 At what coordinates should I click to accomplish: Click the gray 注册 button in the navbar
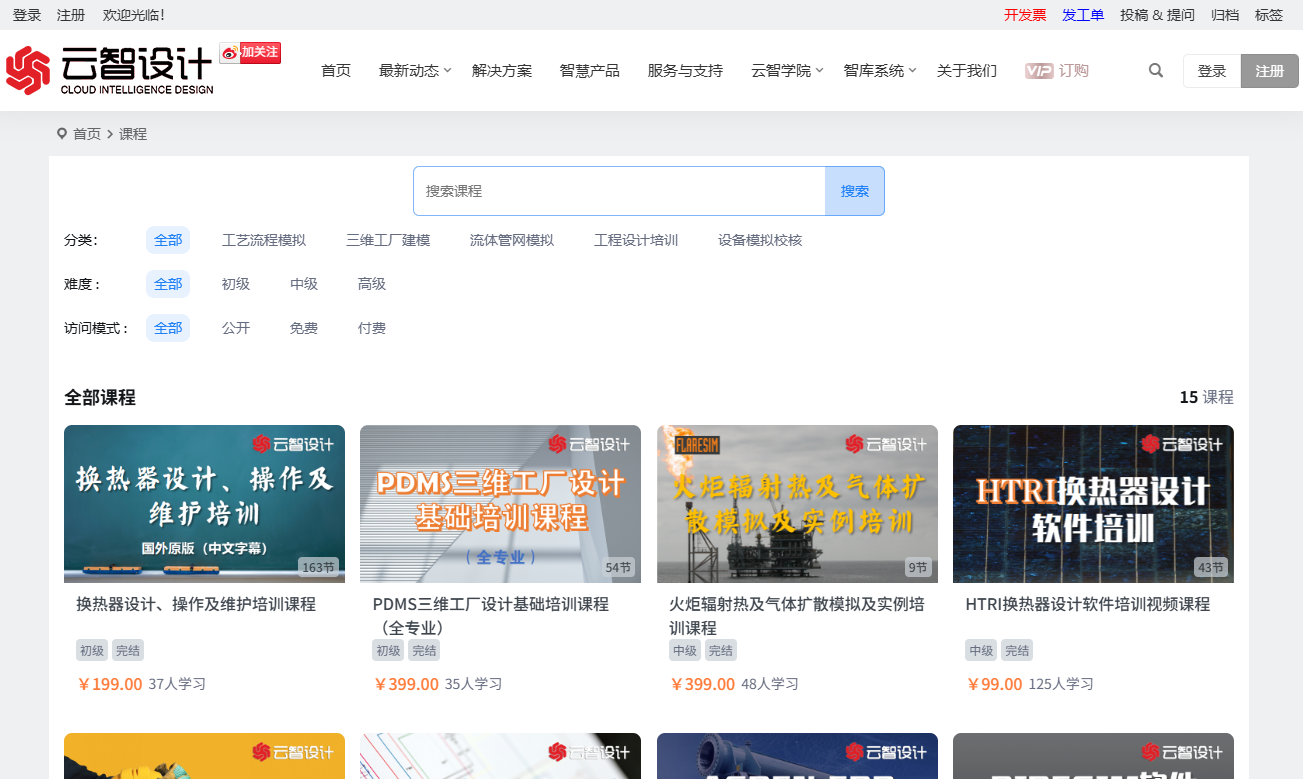point(1270,71)
